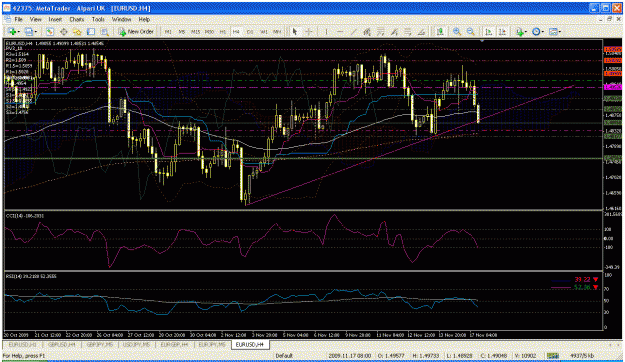Select the vertical line drawing tool
Viewport: 625px width, 362px height.
click(x=326, y=31)
